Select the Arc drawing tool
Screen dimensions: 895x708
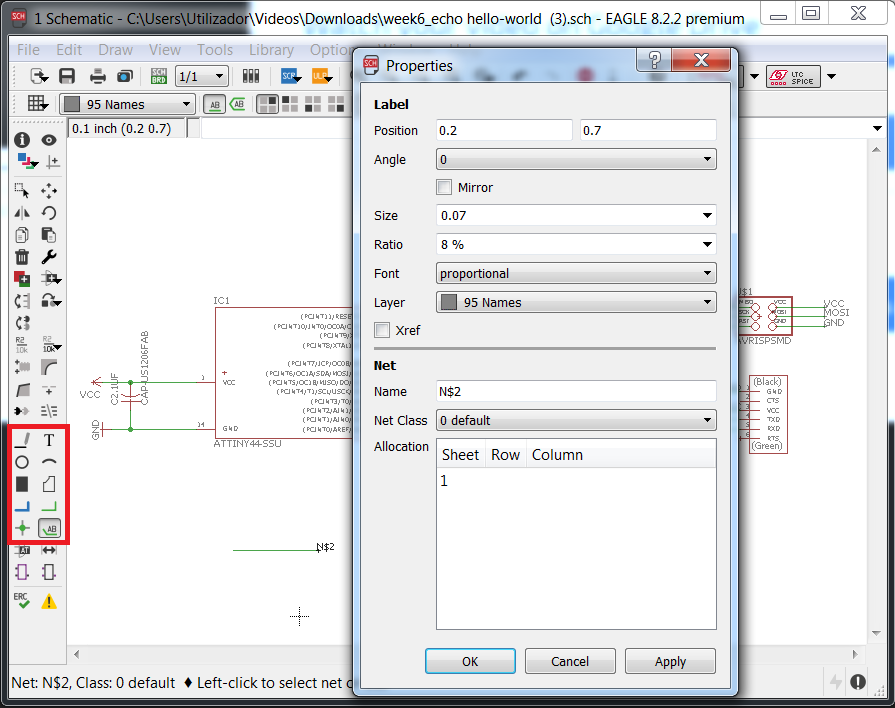click(49, 462)
